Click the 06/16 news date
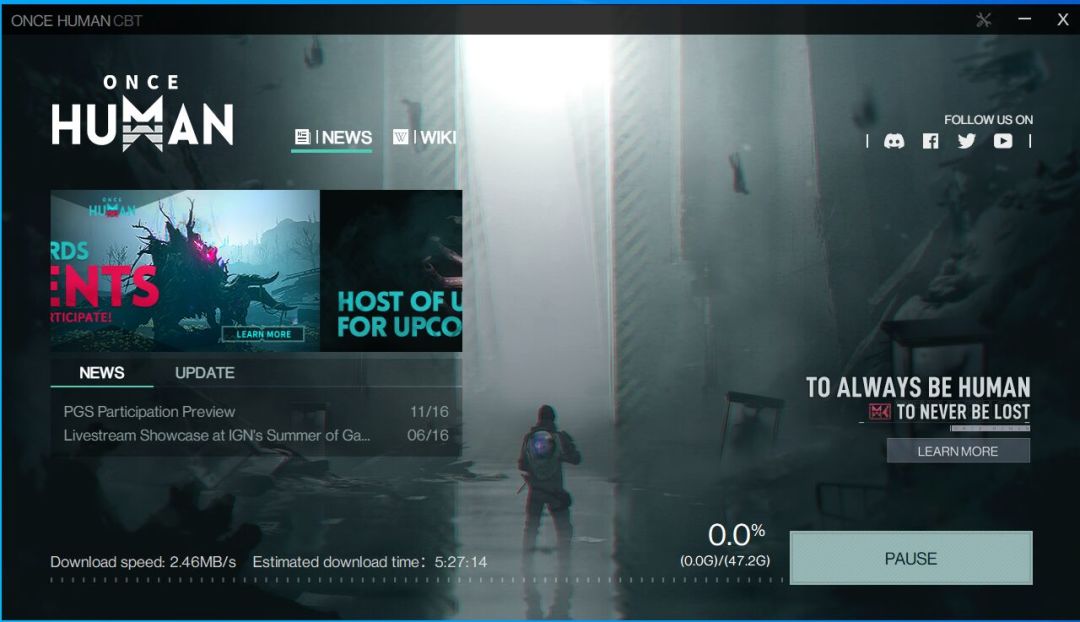This screenshot has width=1080, height=622. pyautogui.click(x=428, y=435)
